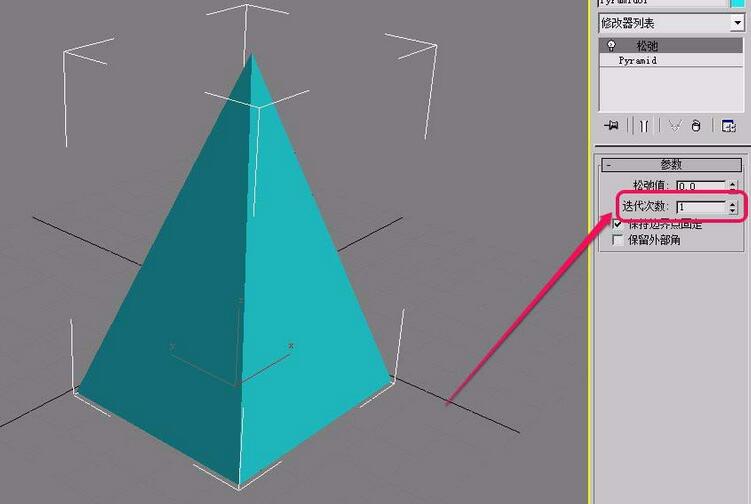Remove modifier from stack icon
This screenshot has height=504, width=751.
[x=696, y=126]
